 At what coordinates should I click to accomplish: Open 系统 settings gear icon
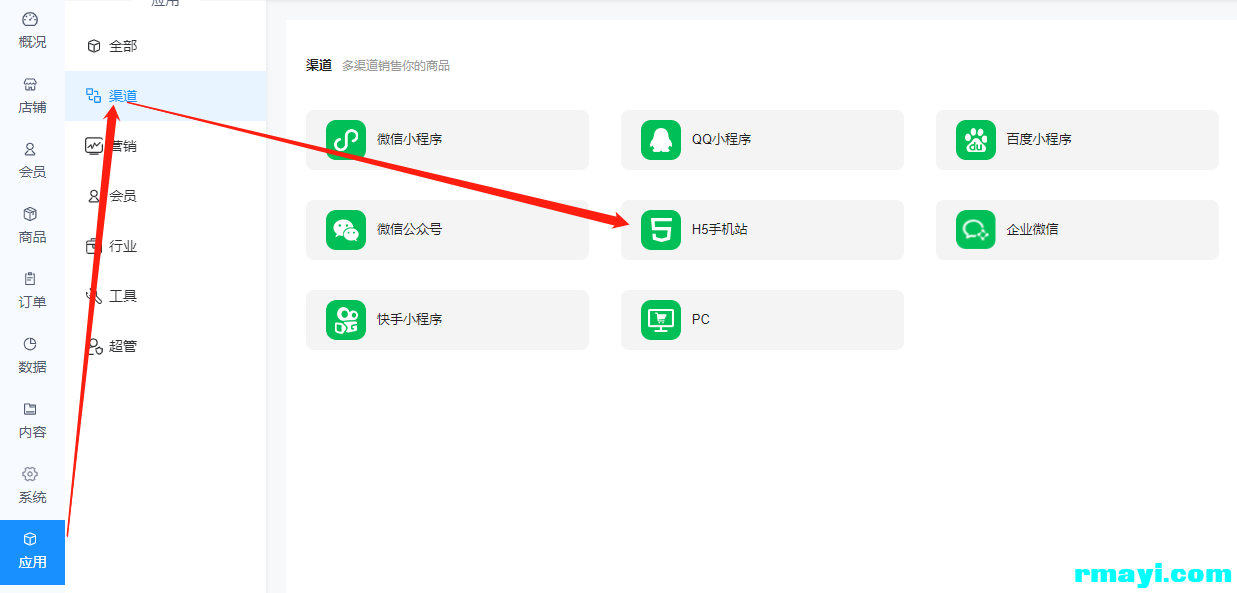point(30,474)
